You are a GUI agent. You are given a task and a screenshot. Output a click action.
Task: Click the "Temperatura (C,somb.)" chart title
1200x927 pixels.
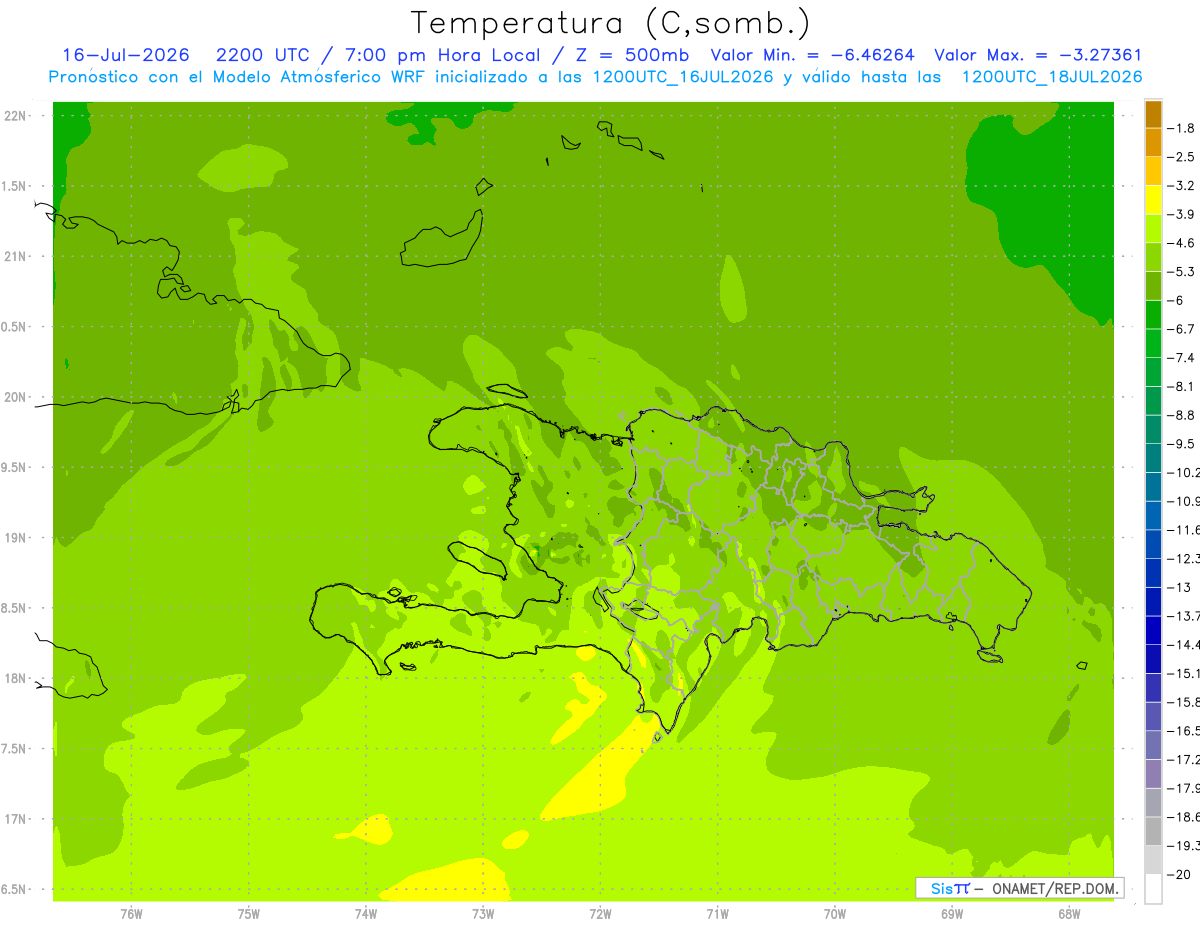(x=611, y=23)
